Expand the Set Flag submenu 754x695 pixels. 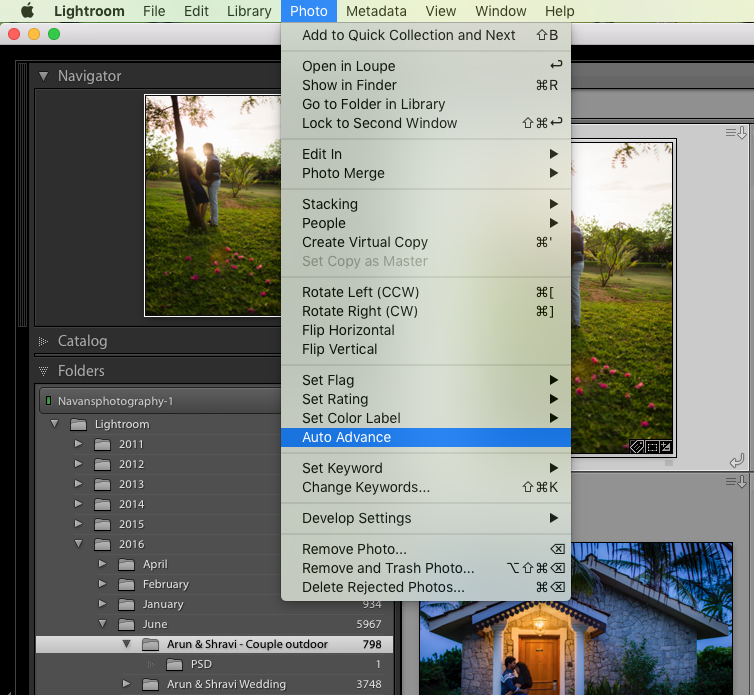(426, 380)
